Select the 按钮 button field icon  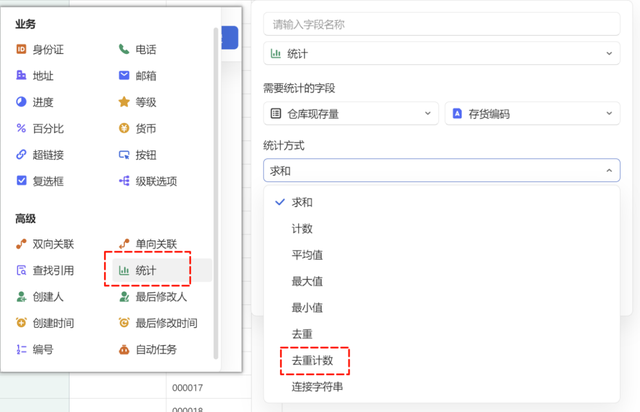pos(124,155)
